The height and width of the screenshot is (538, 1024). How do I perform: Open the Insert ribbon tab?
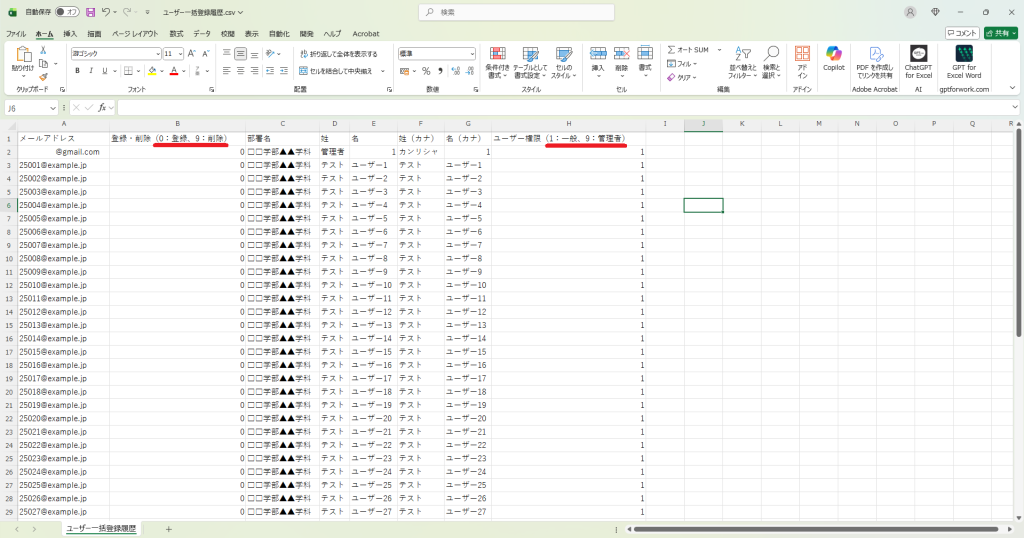pos(70,33)
